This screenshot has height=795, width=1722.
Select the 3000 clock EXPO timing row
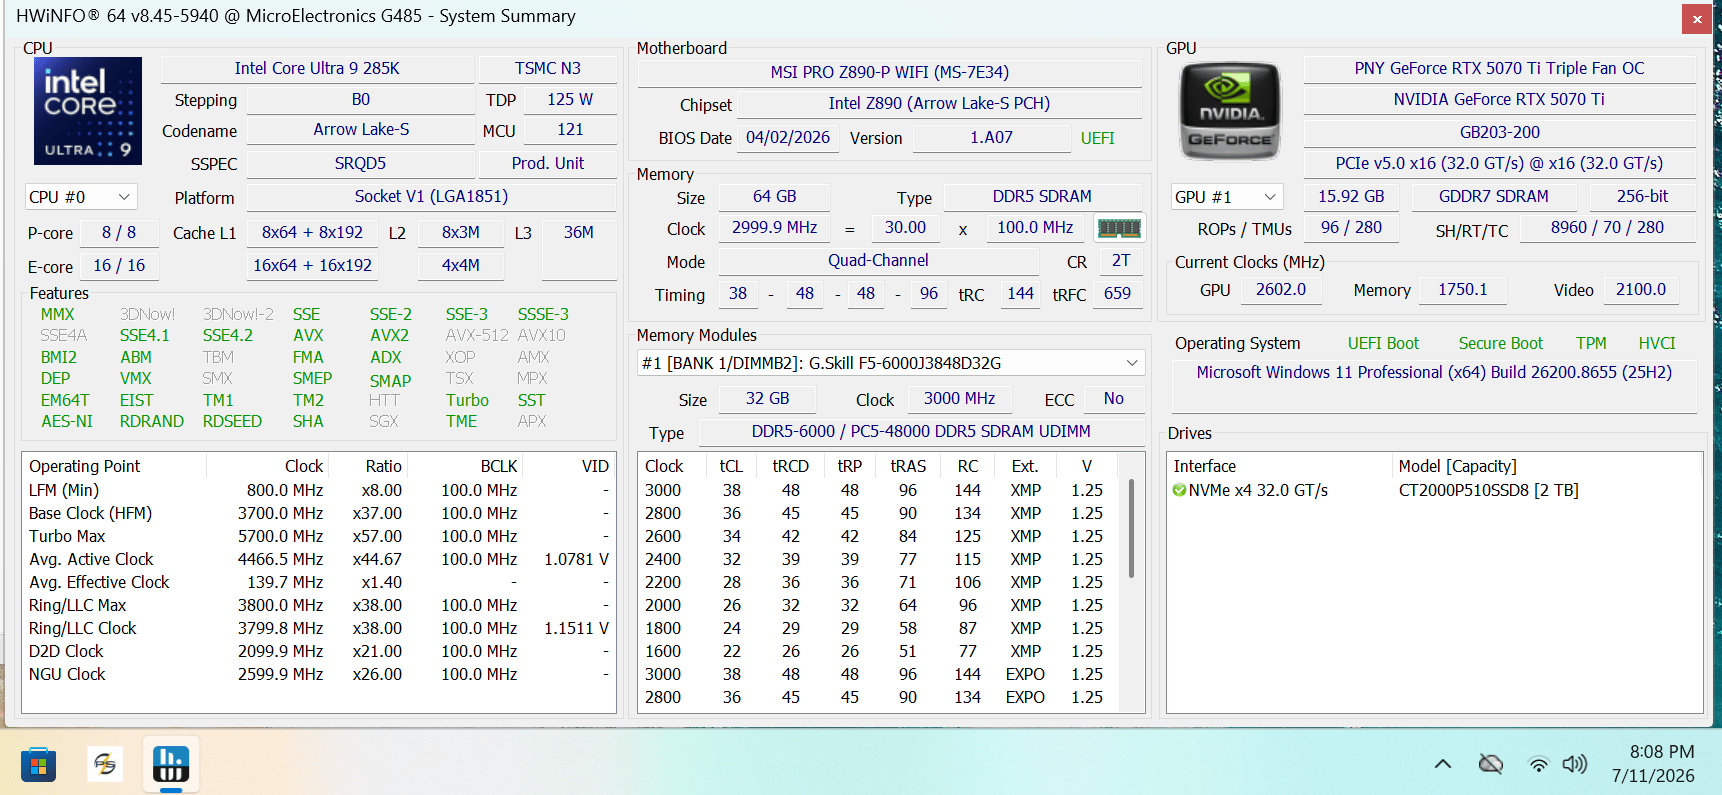(880, 674)
